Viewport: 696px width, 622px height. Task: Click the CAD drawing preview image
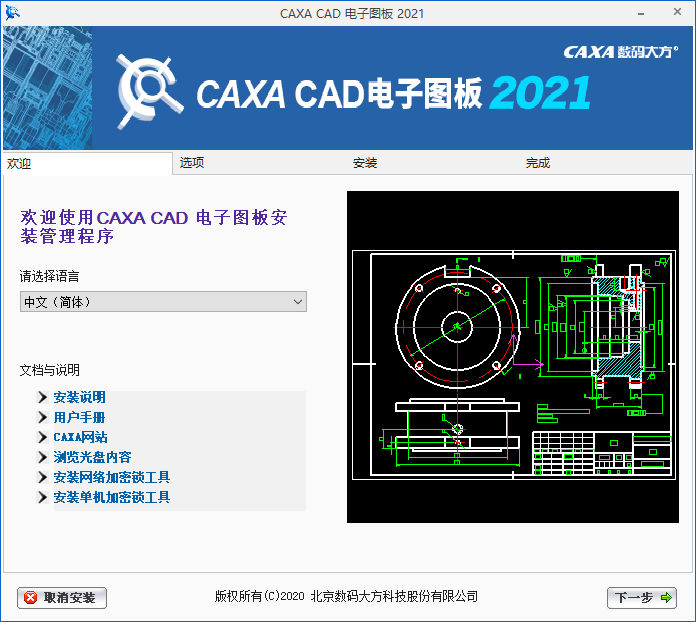(x=513, y=357)
